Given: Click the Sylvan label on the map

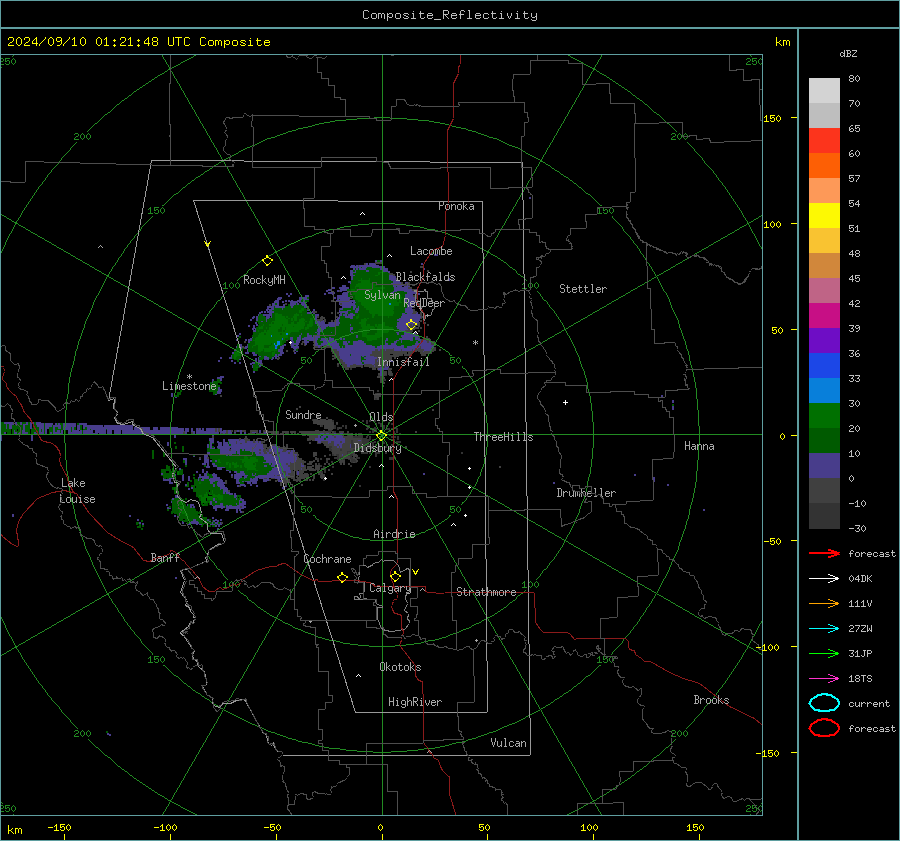Looking at the screenshot, I should (x=382, y=295).
